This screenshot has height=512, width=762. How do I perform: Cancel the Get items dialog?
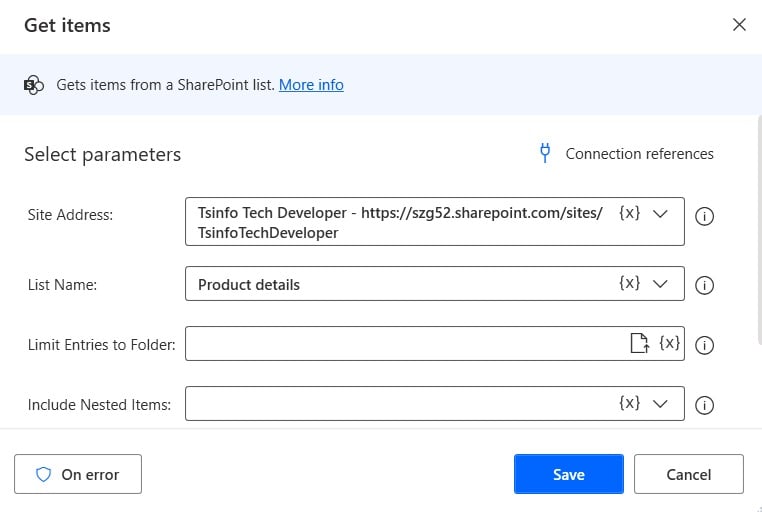(x=689, y=474)
